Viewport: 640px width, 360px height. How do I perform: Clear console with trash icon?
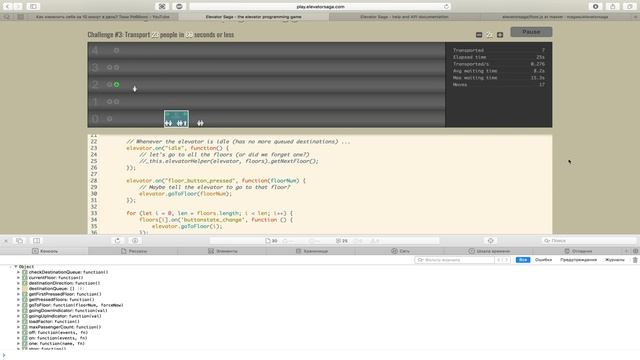point(635,260)
